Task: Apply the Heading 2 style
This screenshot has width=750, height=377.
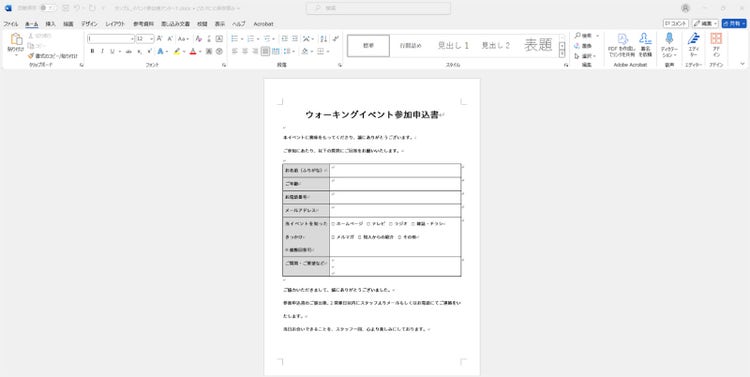Action: click(496, 45)
